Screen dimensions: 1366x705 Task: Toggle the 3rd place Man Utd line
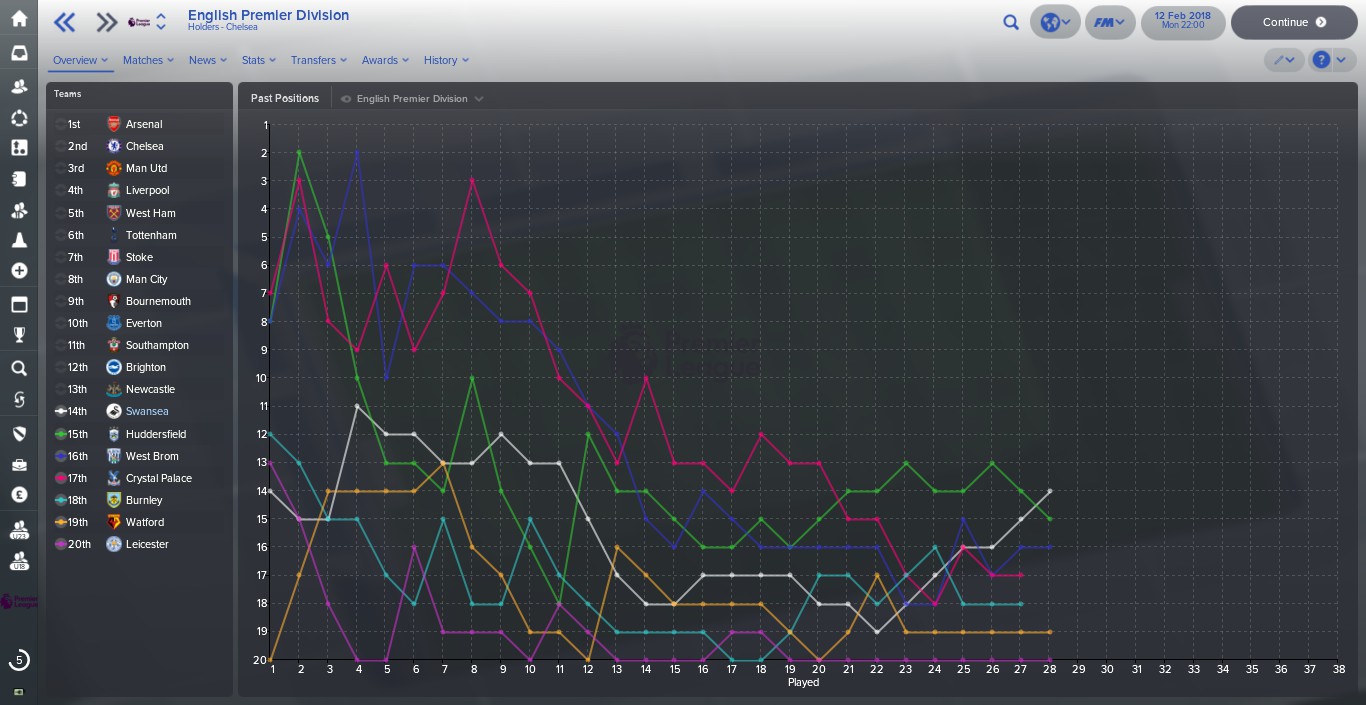coord(61,168)
